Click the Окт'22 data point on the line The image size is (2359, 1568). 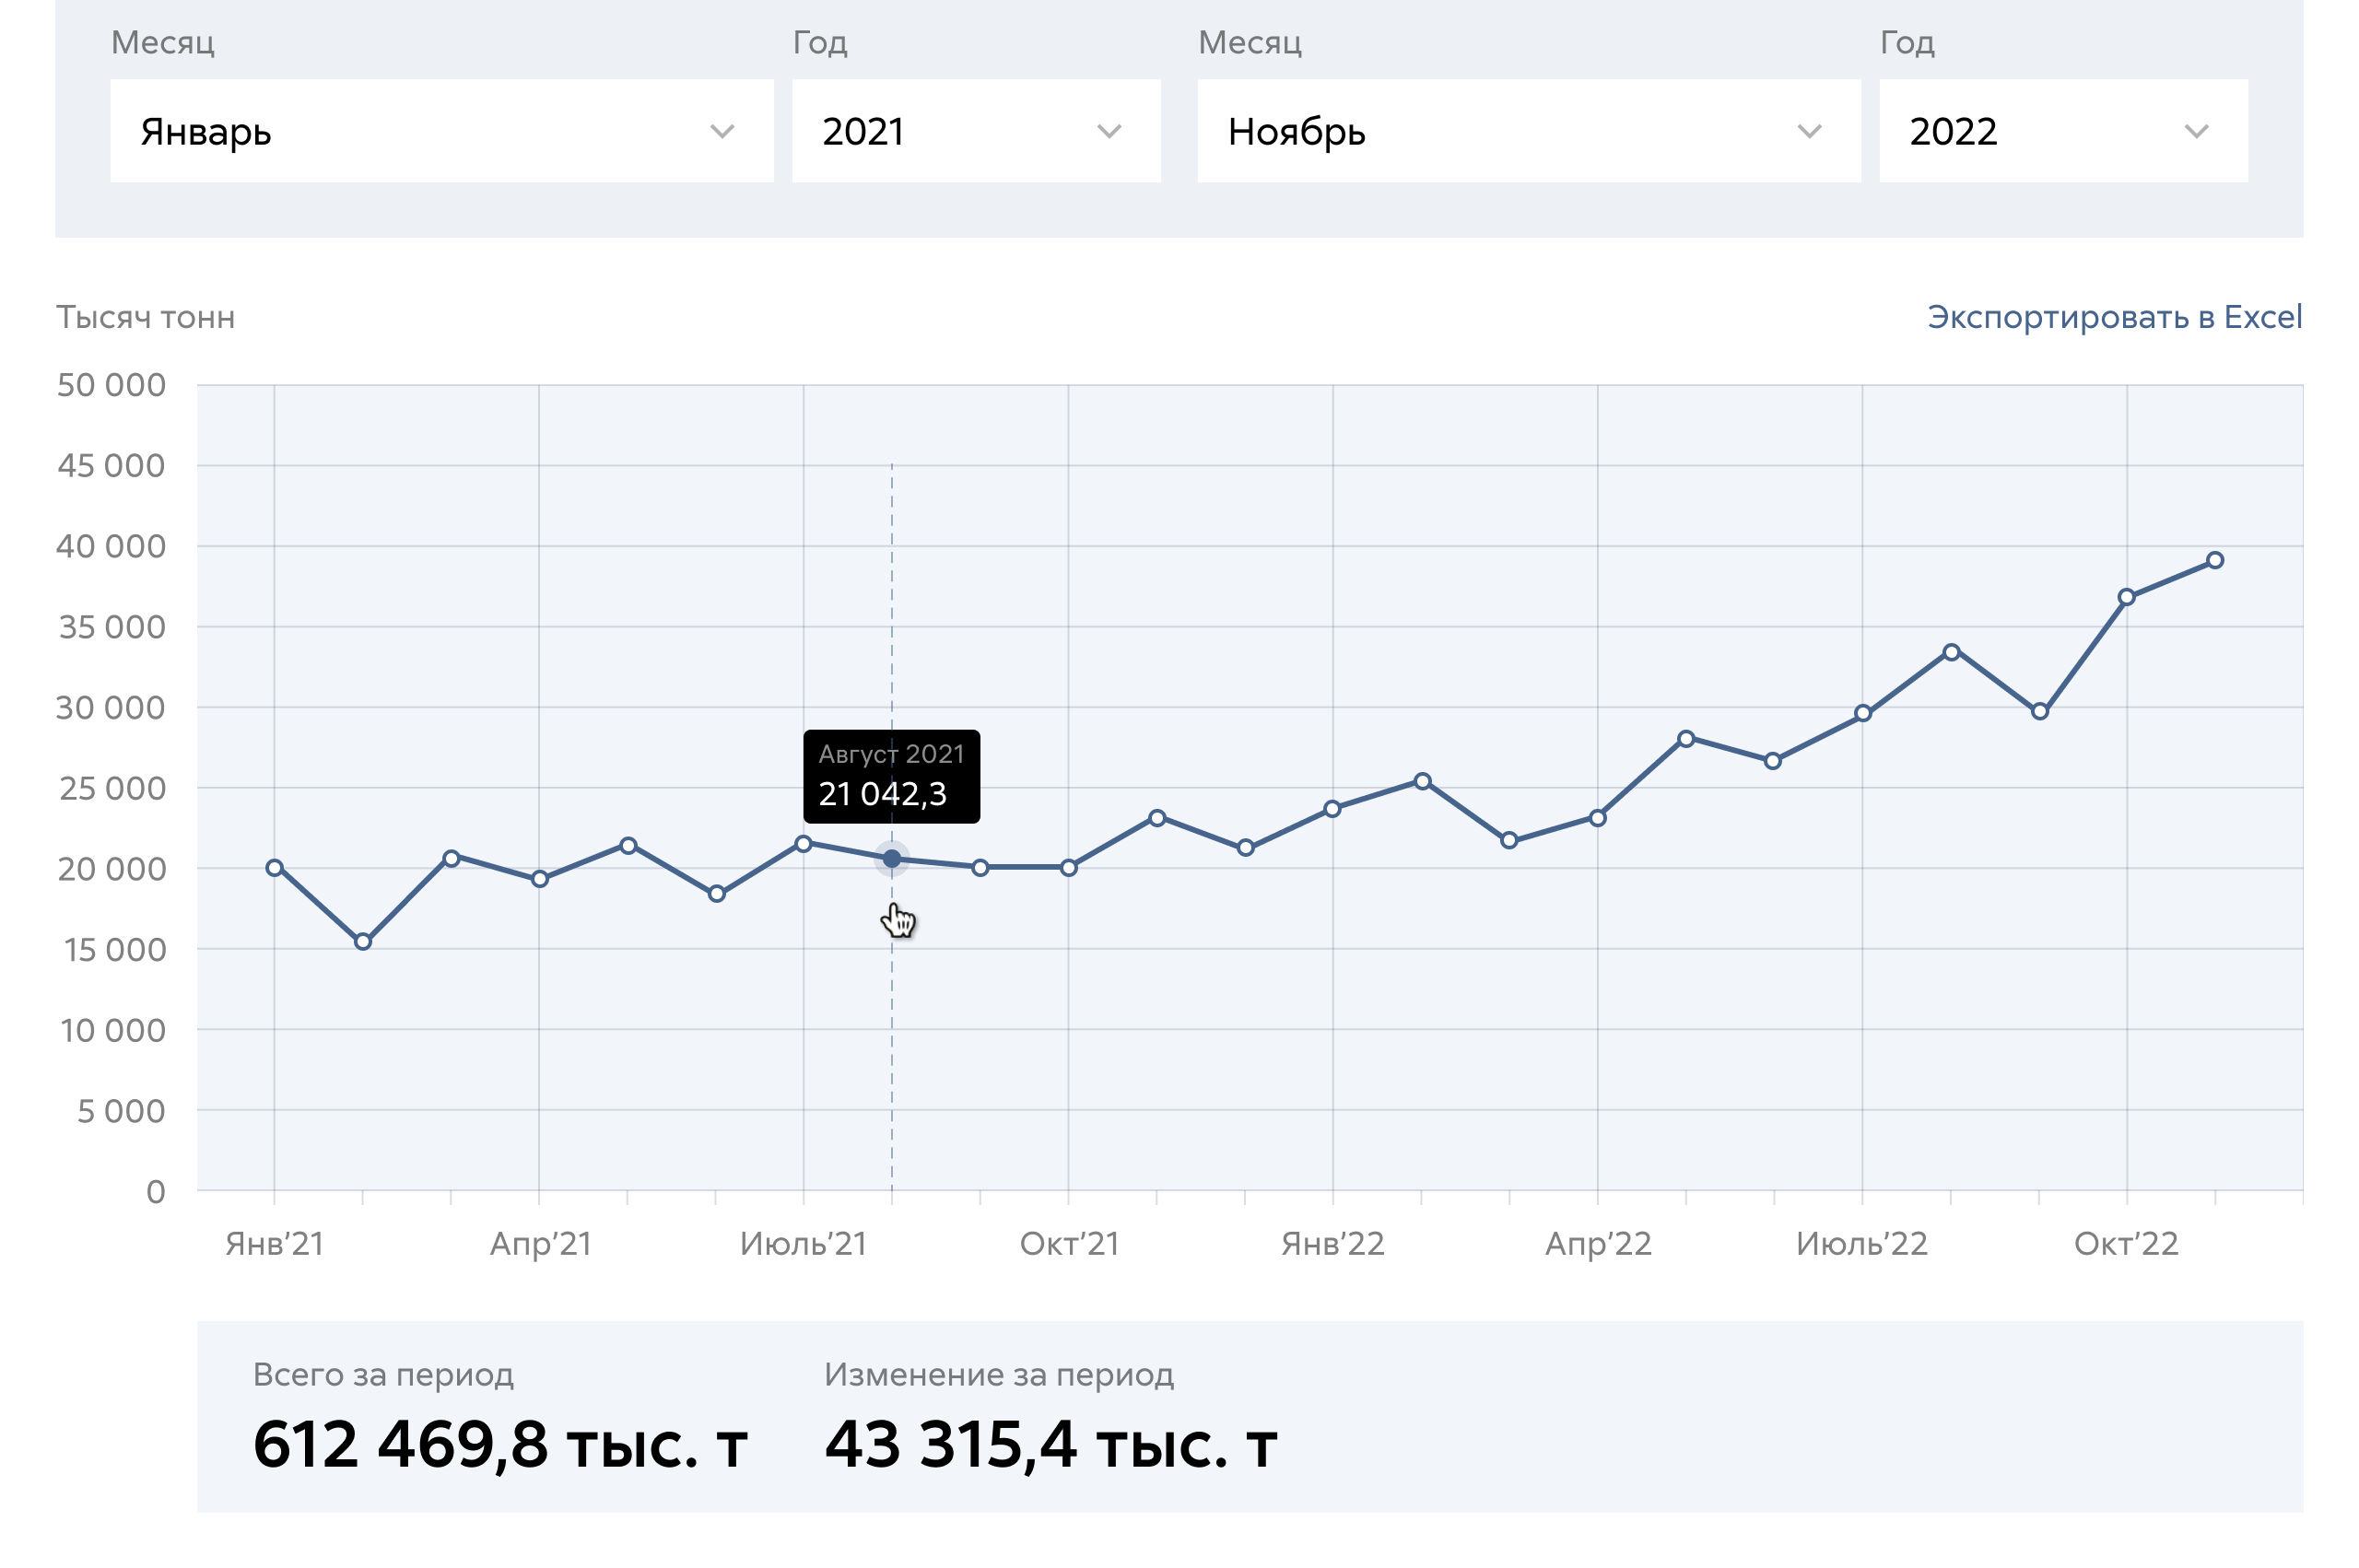tap(2127, 598)
